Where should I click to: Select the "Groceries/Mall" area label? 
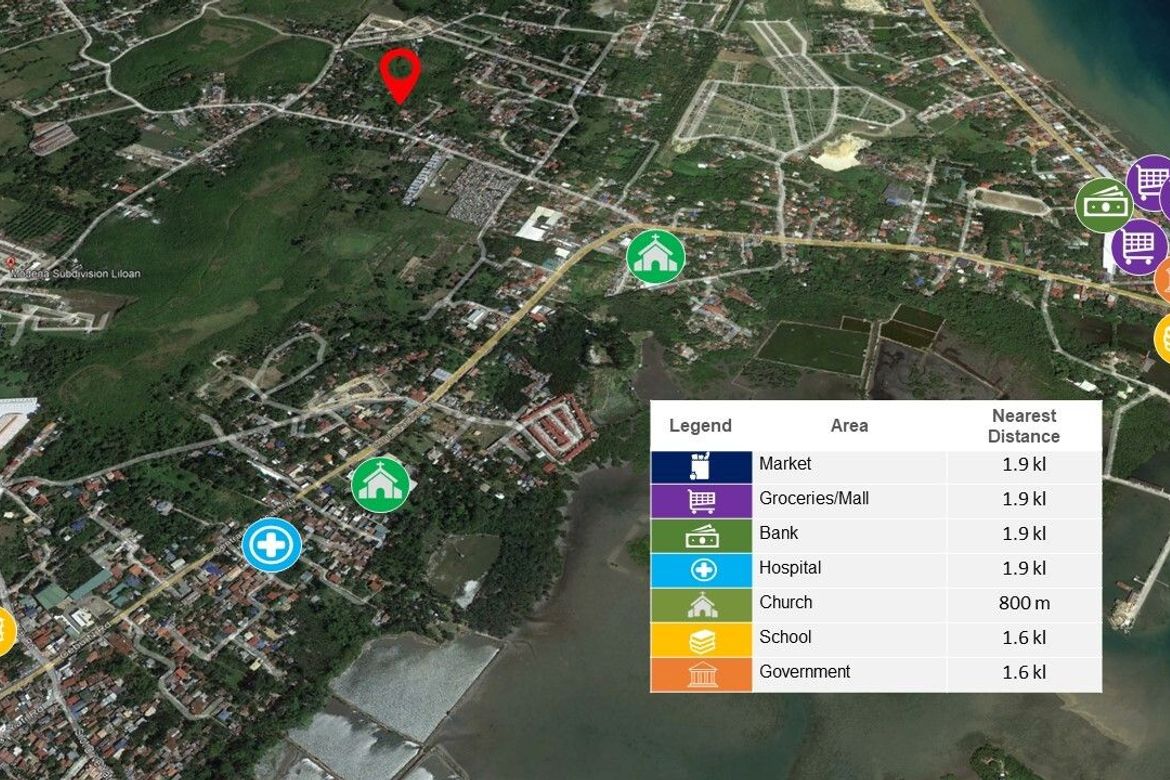pos(814,498)
